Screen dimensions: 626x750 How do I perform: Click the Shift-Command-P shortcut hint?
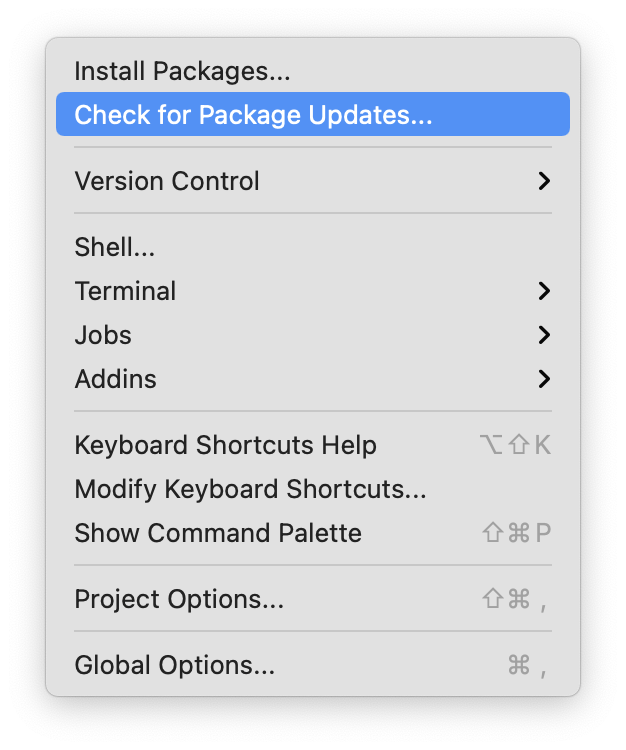pos(516,533)
